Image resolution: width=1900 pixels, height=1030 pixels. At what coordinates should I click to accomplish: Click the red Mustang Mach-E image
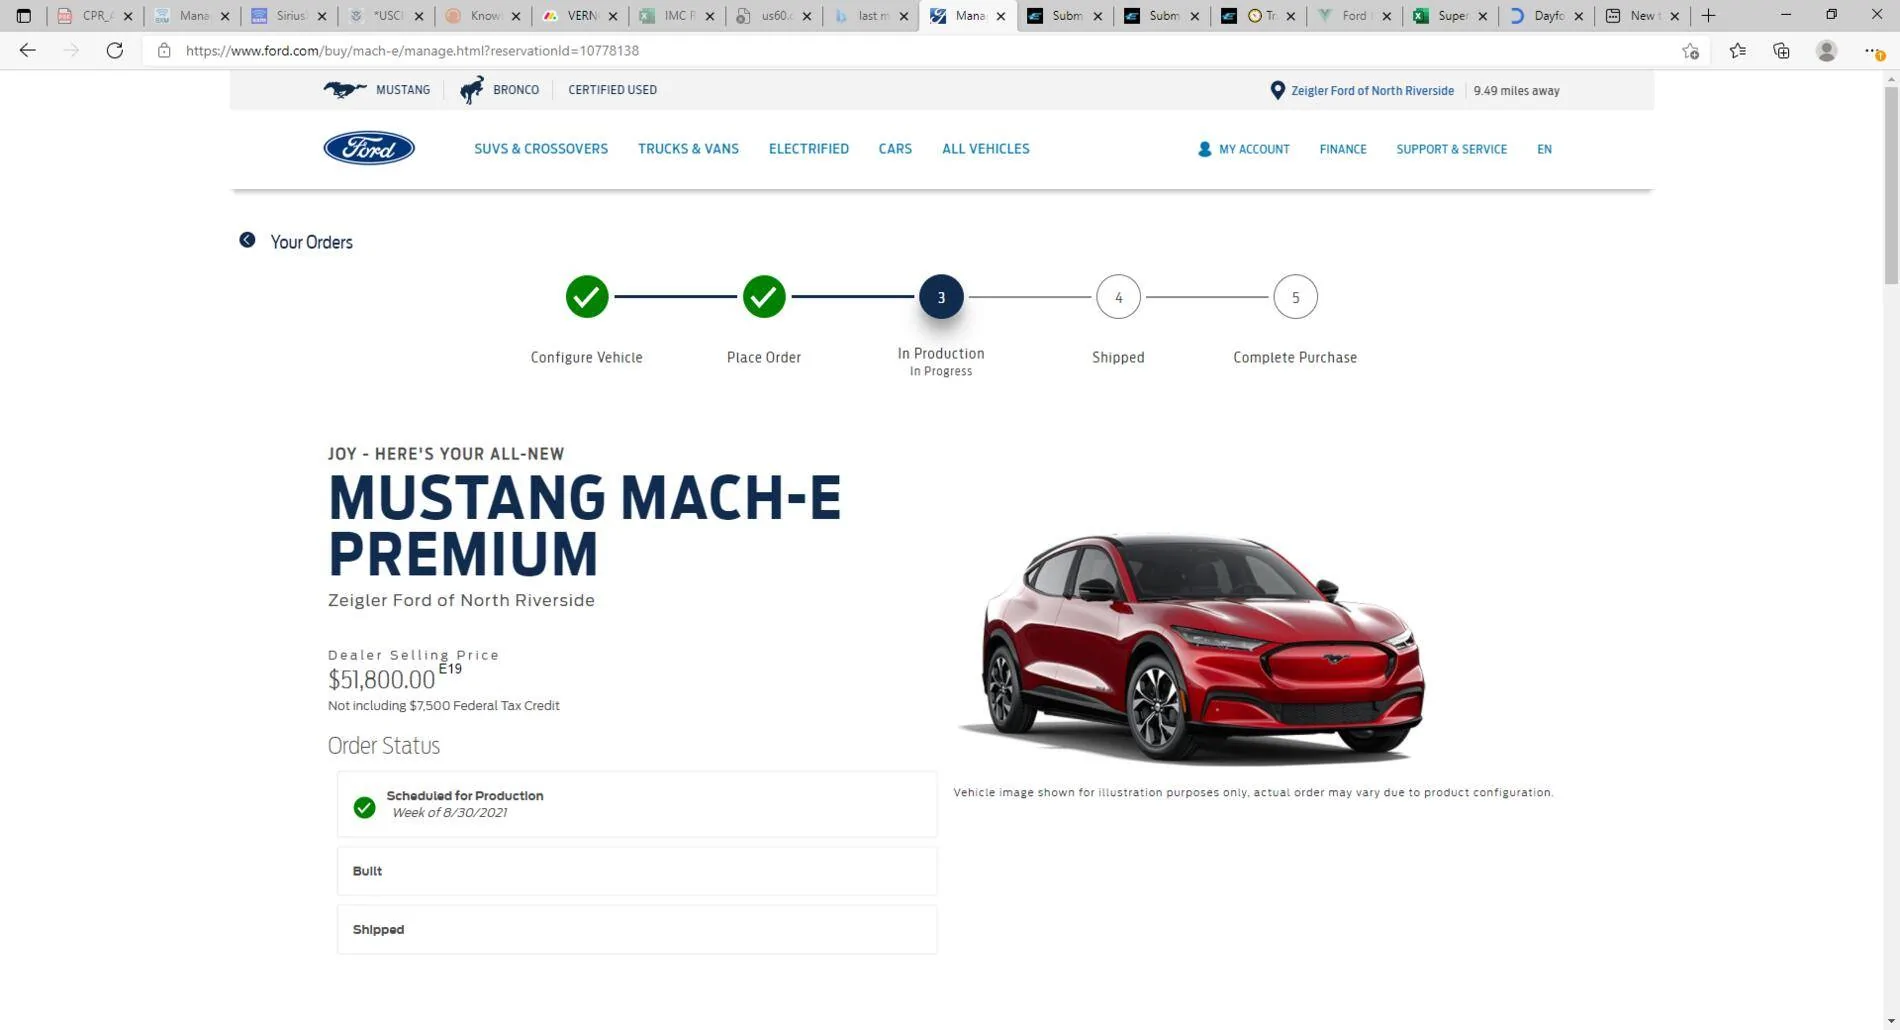coord(1191,649)
